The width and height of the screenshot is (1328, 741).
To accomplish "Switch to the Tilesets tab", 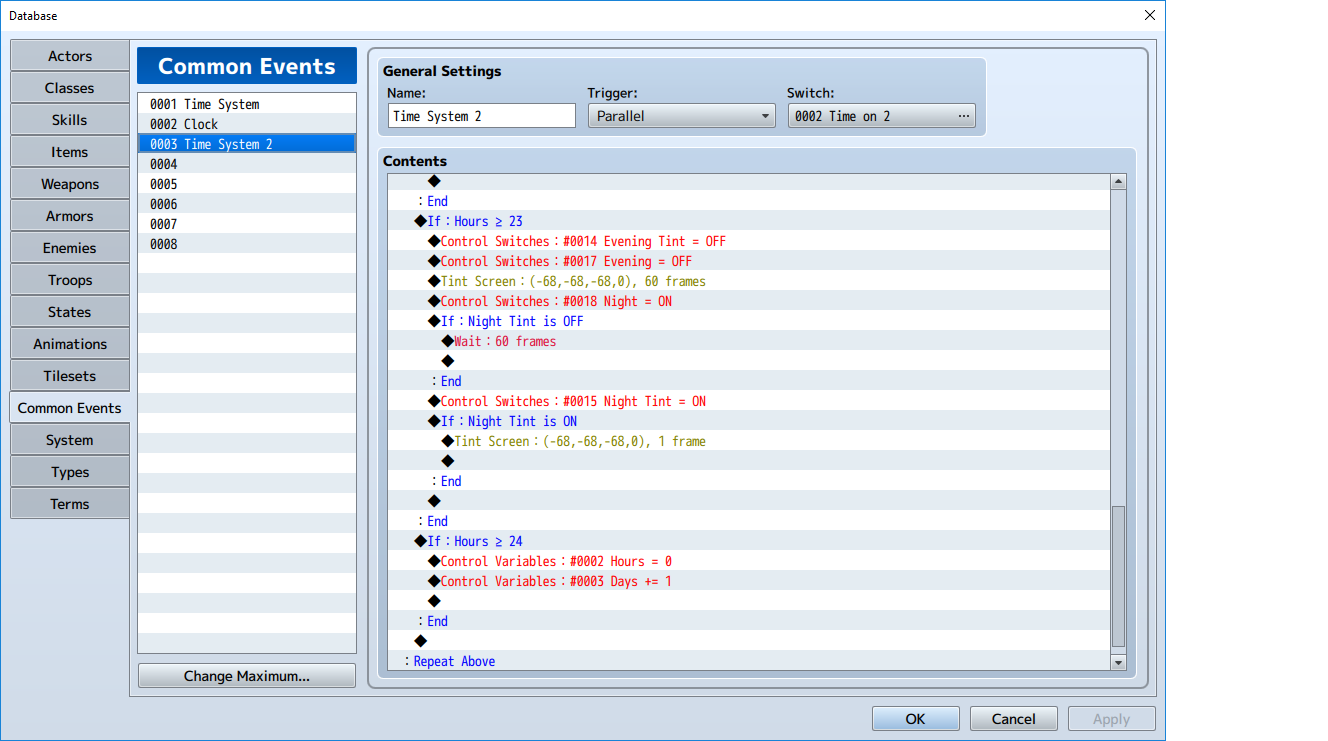I will 70,376.
